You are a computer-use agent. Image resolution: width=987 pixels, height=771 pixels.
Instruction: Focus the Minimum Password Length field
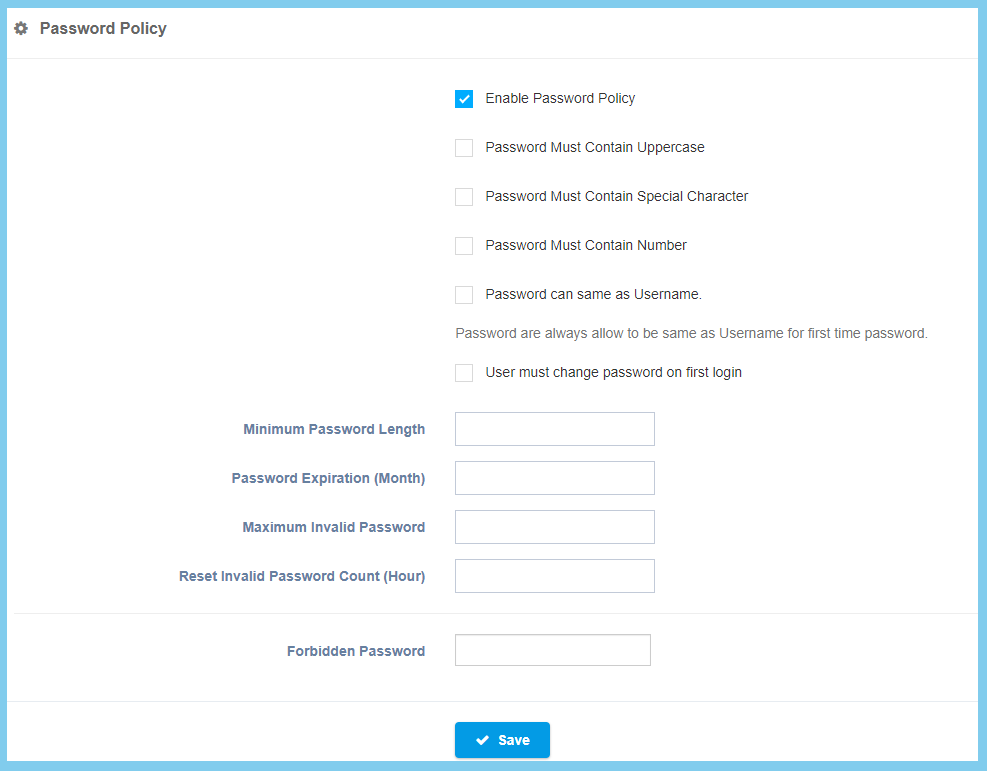[x=554, y=429]
